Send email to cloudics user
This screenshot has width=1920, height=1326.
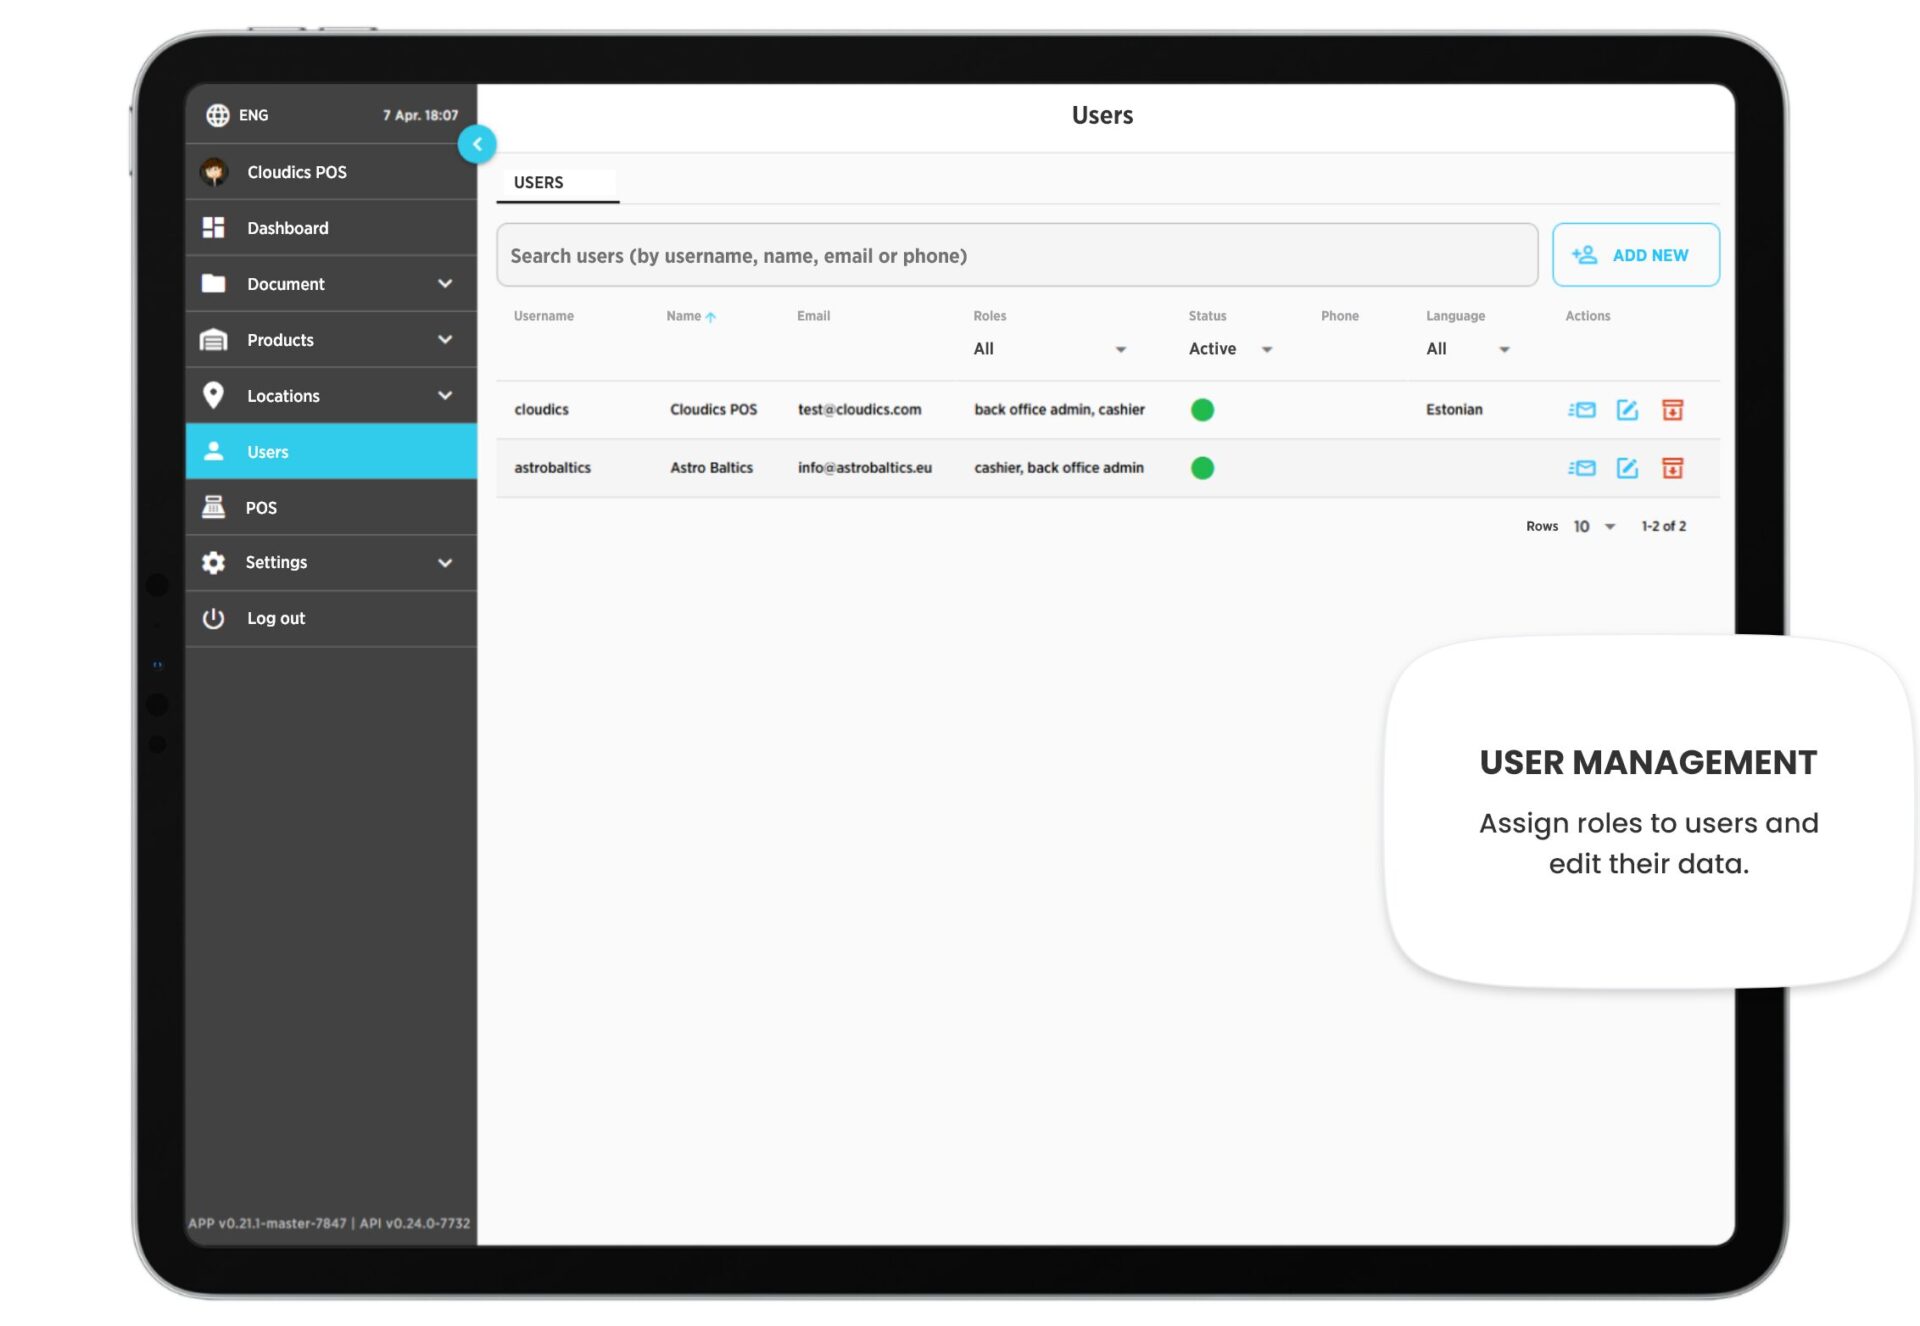(x=1582, y=410)
